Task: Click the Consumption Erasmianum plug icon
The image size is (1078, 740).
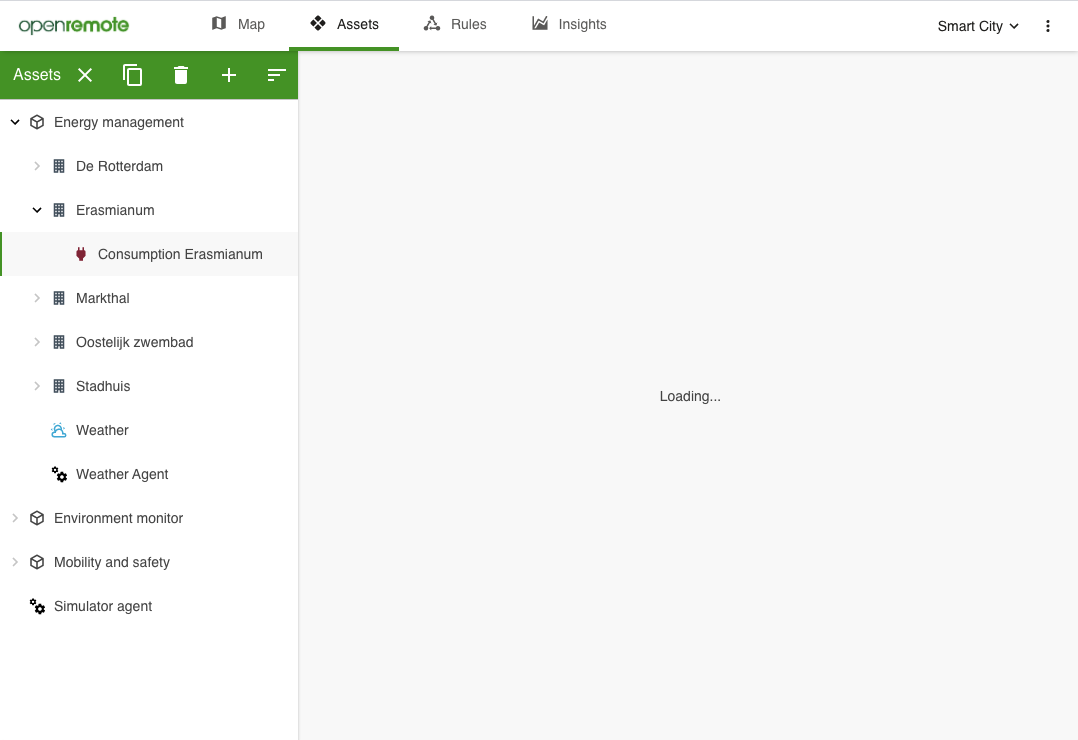Action: click(x=81, y=254)
